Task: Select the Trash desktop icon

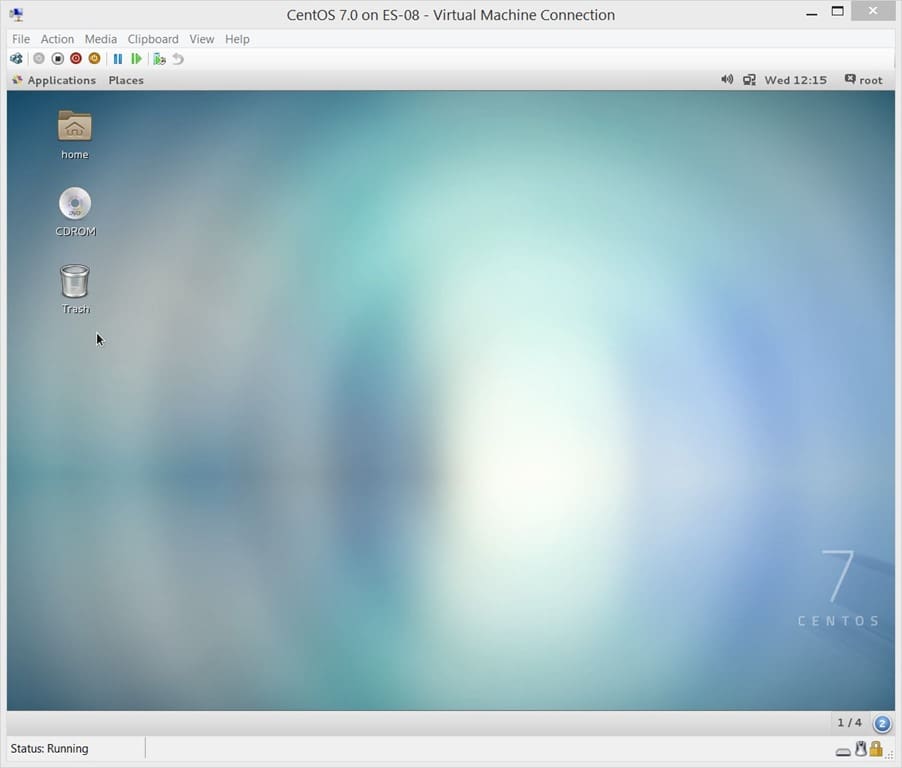Action: pyautogui.click(x=75, y=289)
